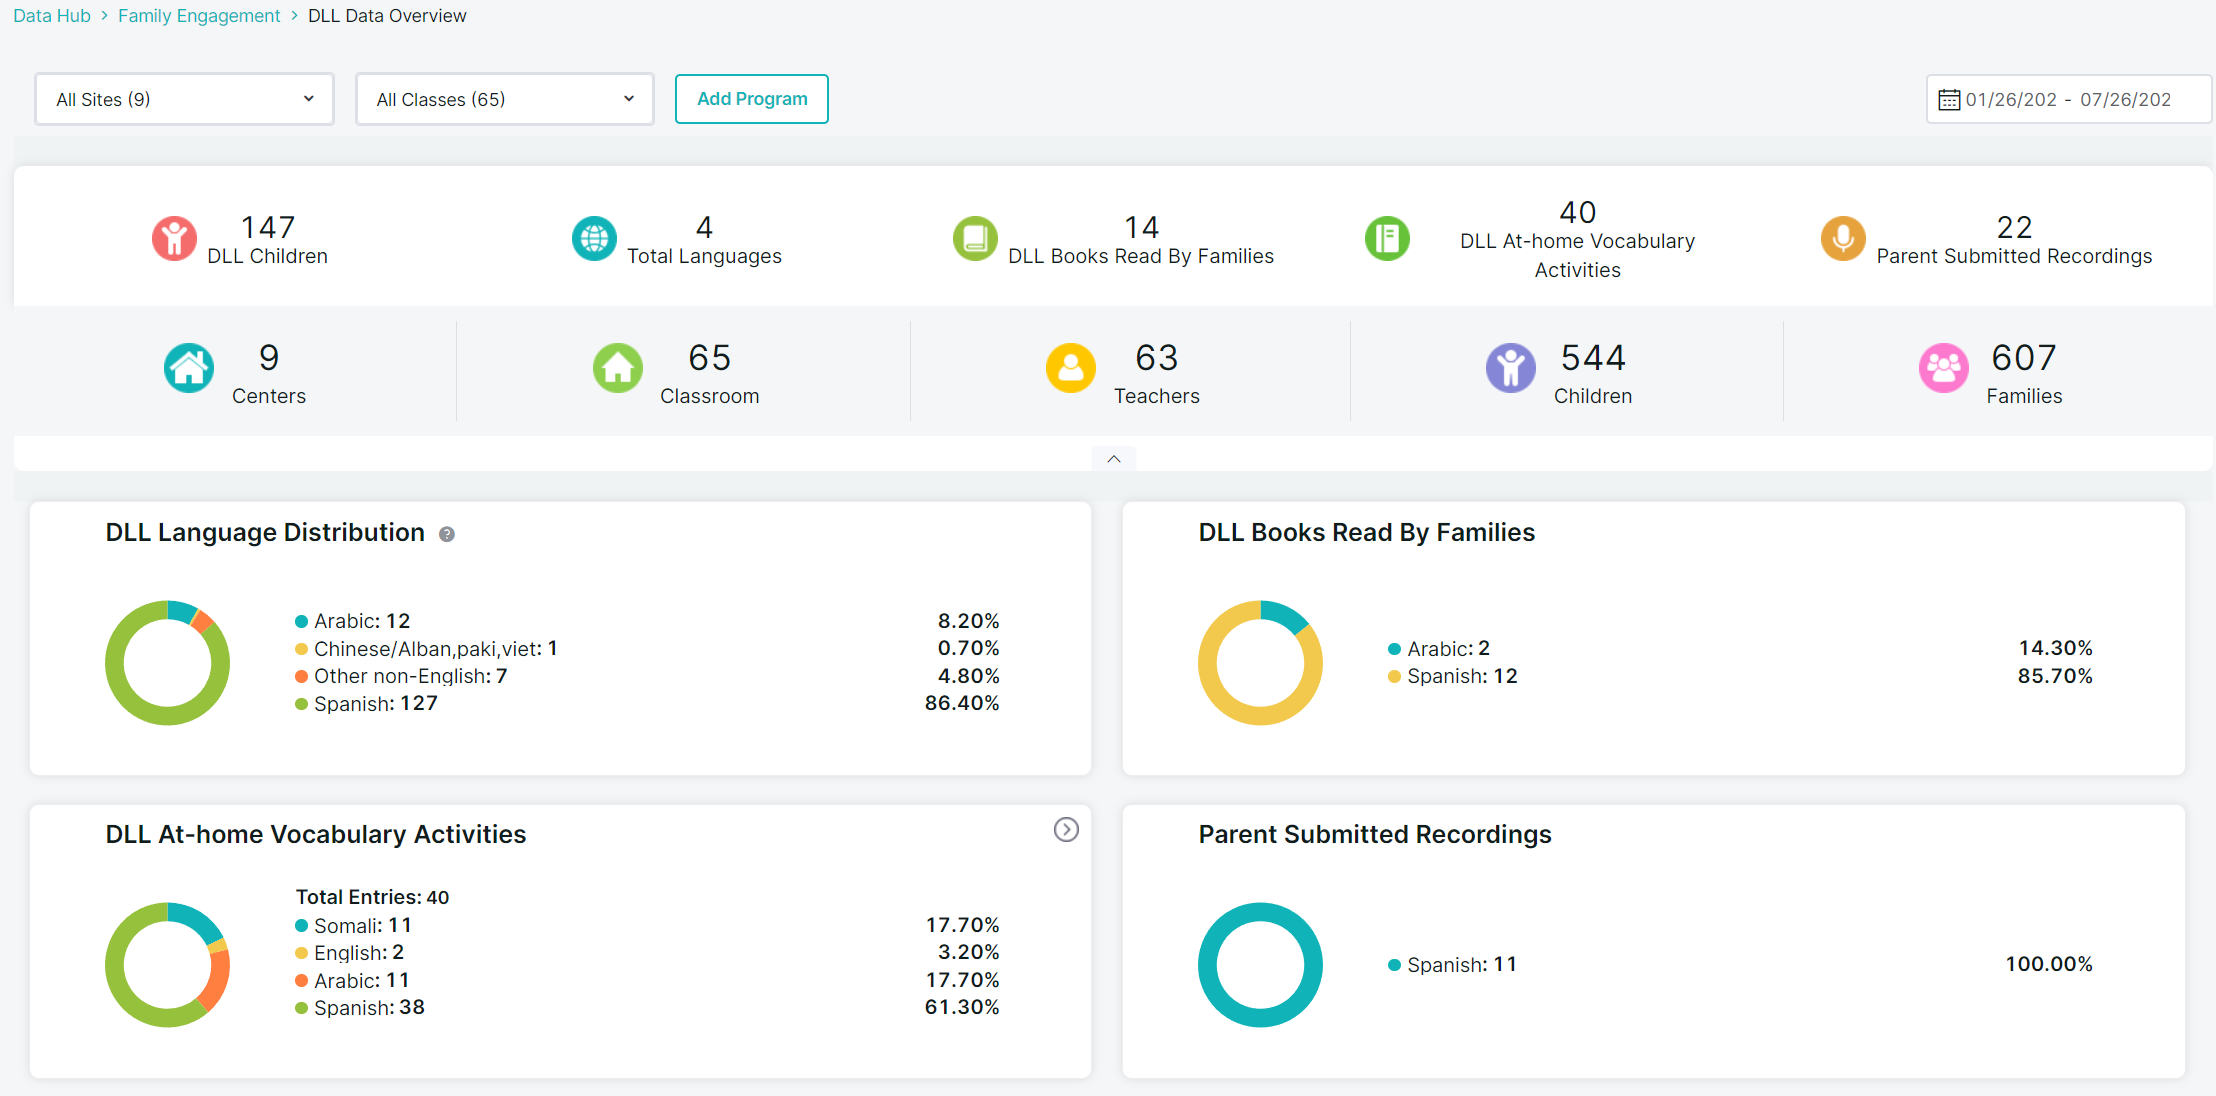Click the Parent Submitted Recordings donut chart
The width and height of the screenshot is (2216, 1096).
click(x=1260, y=964)
